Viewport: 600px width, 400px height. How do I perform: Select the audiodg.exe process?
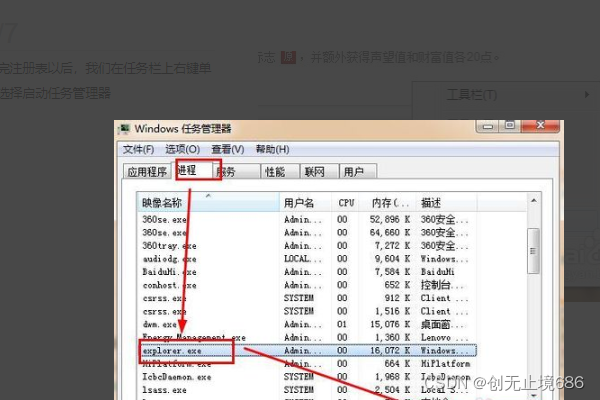(307, 259)
